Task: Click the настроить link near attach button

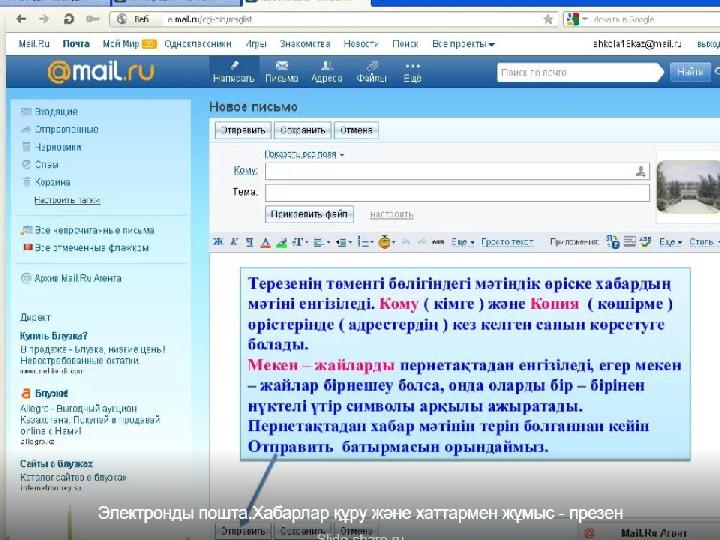Action: coord(392,214)
